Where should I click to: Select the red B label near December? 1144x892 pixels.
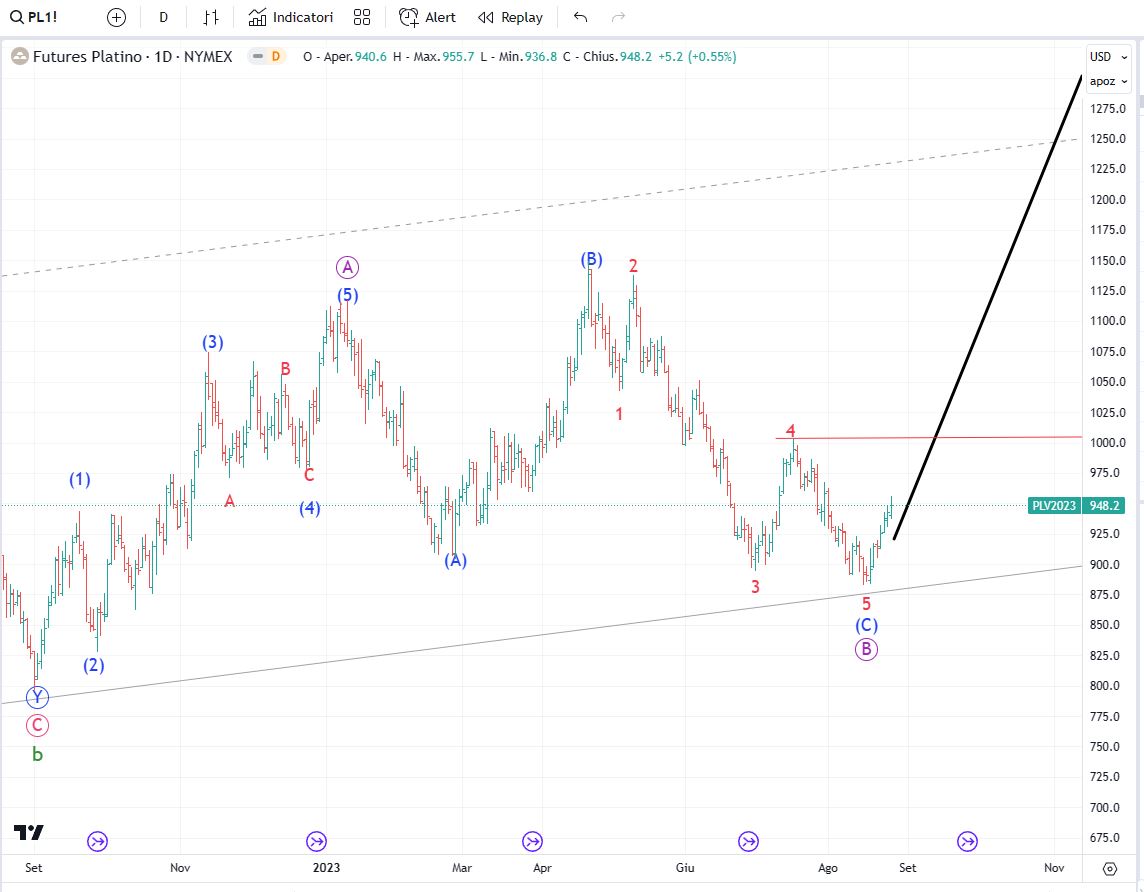coord(285,369)
